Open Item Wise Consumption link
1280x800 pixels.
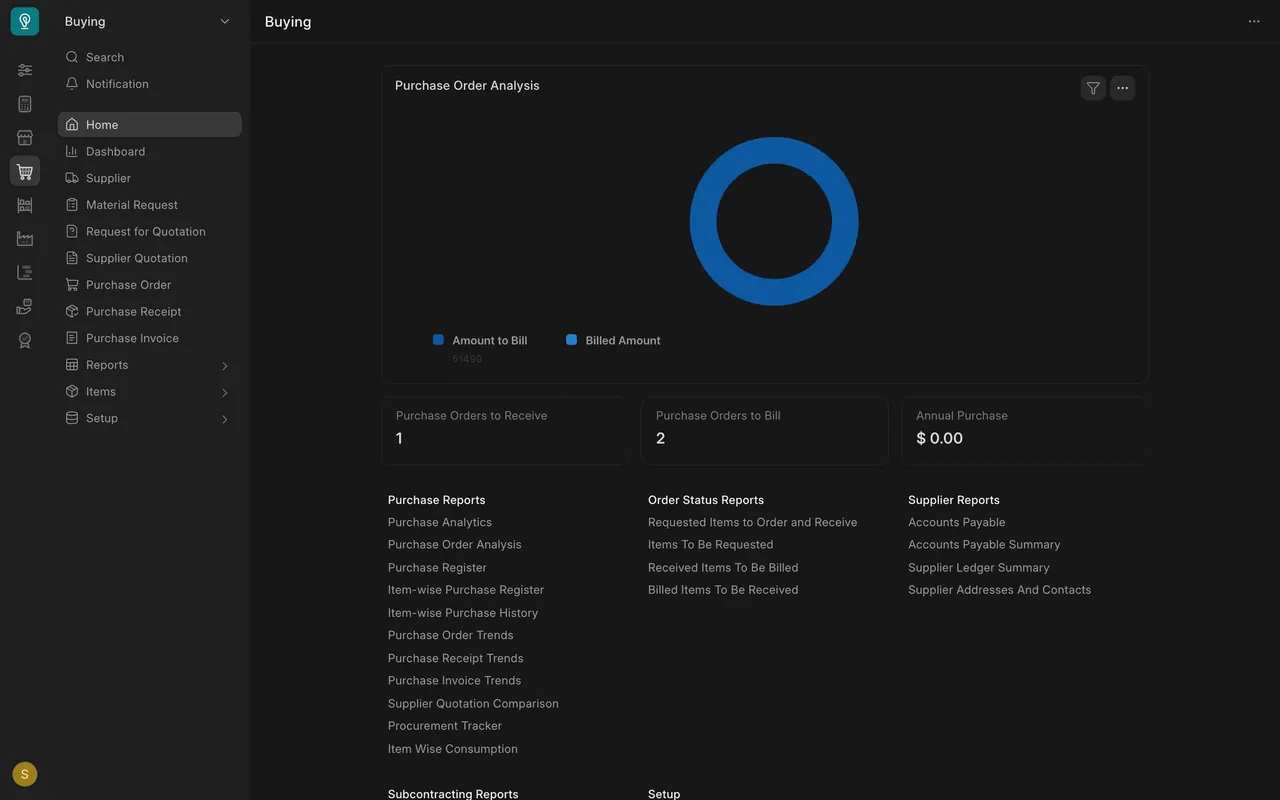(453, 749)
